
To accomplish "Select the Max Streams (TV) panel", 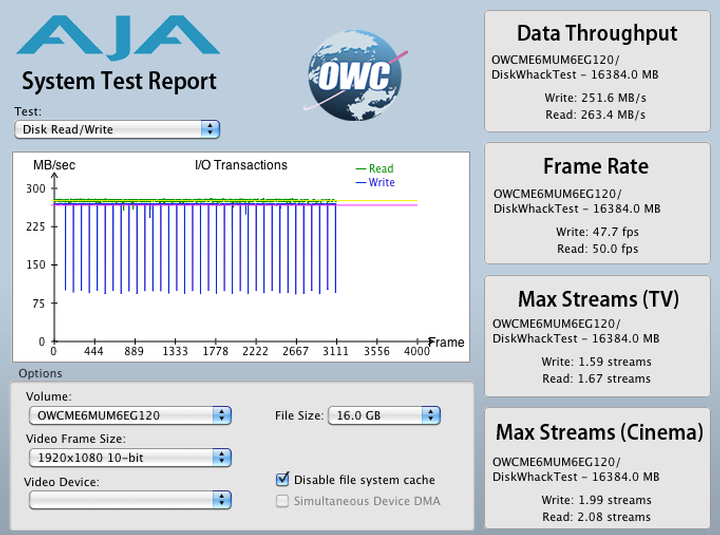I will coord(596,337).
